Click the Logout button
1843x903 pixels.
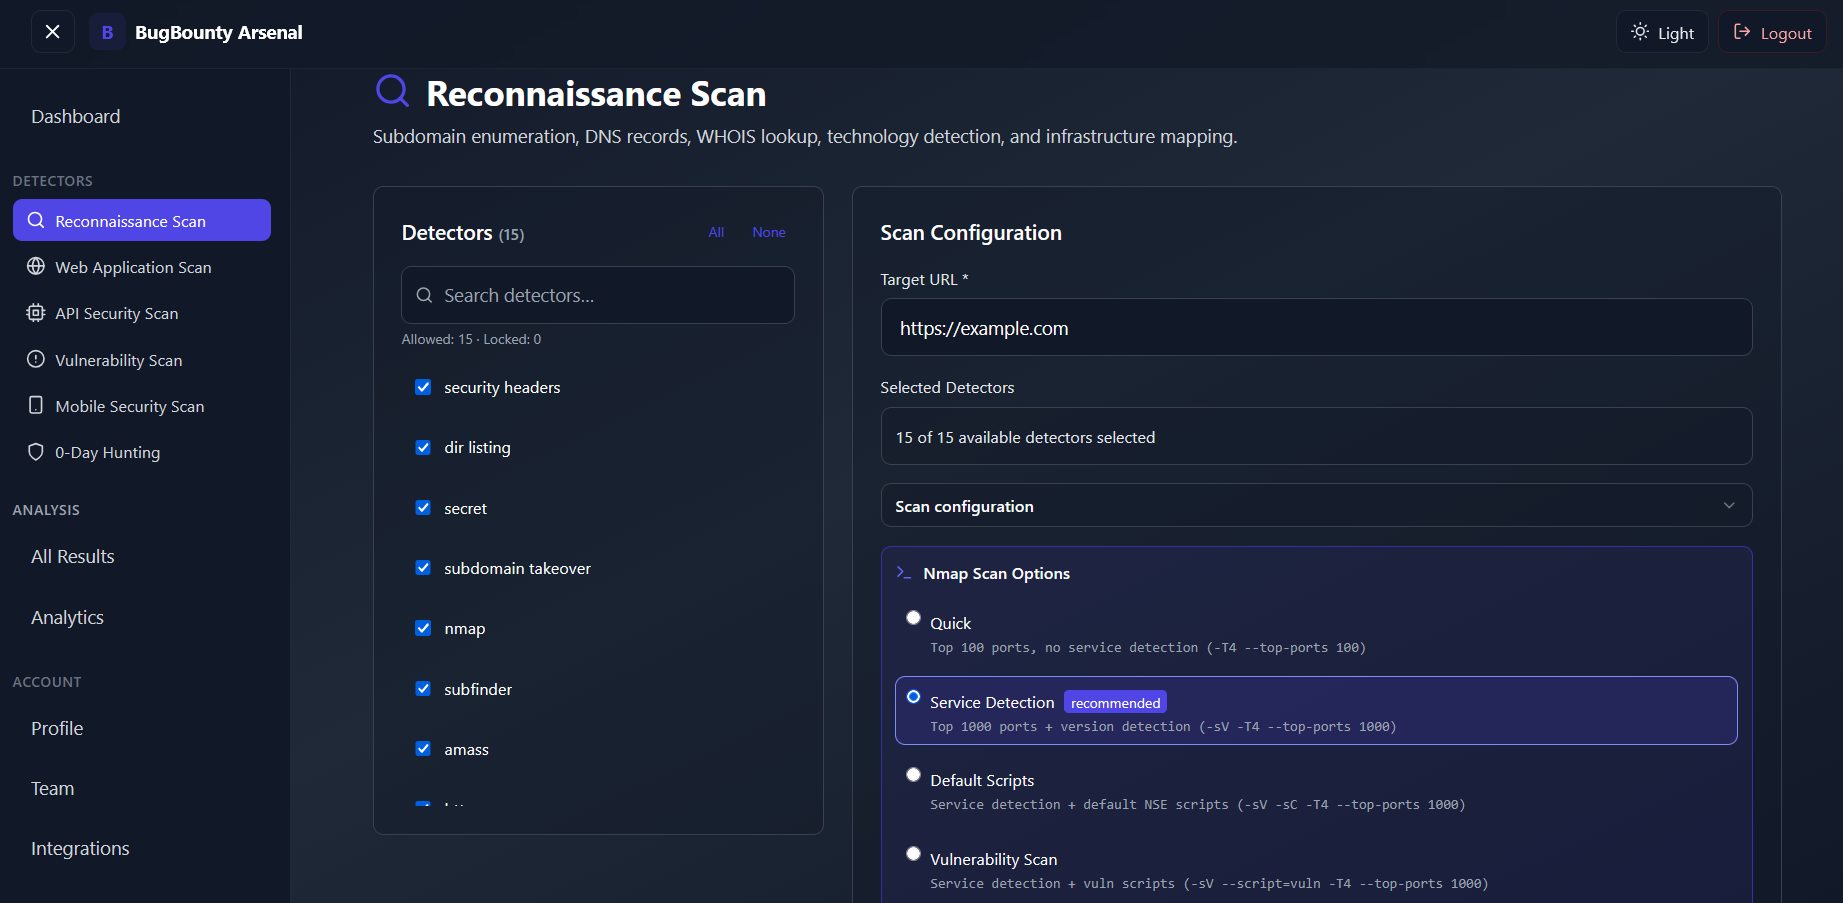1772,32
